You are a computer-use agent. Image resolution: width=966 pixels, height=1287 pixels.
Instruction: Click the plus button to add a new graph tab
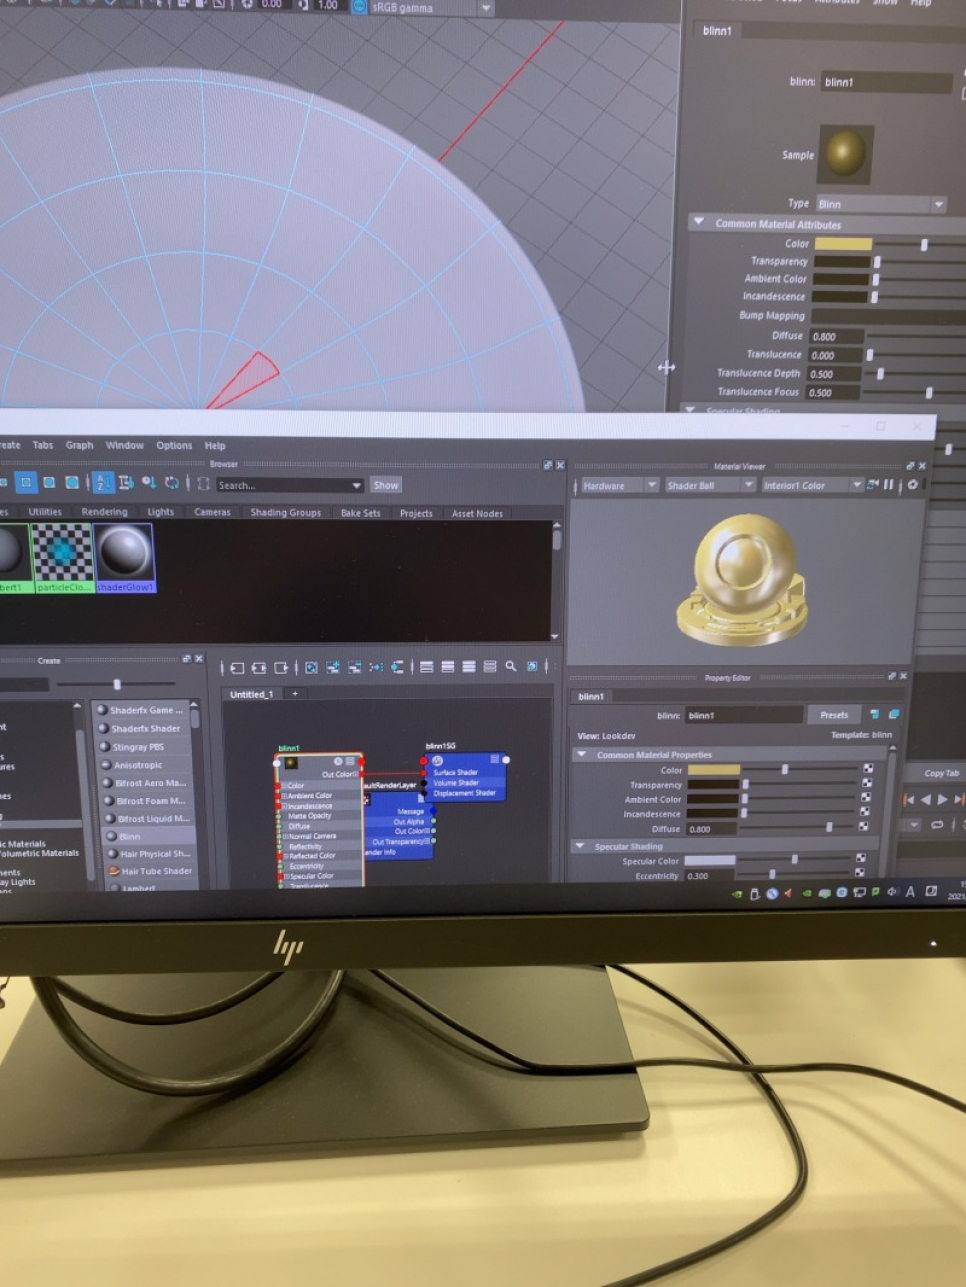click(x=295, y=693)
